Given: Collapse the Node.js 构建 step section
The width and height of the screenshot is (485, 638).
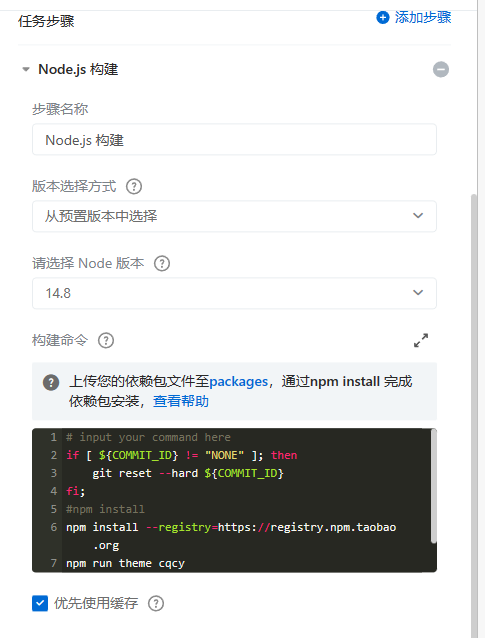Looking at the screenshot, I should 26,70.
